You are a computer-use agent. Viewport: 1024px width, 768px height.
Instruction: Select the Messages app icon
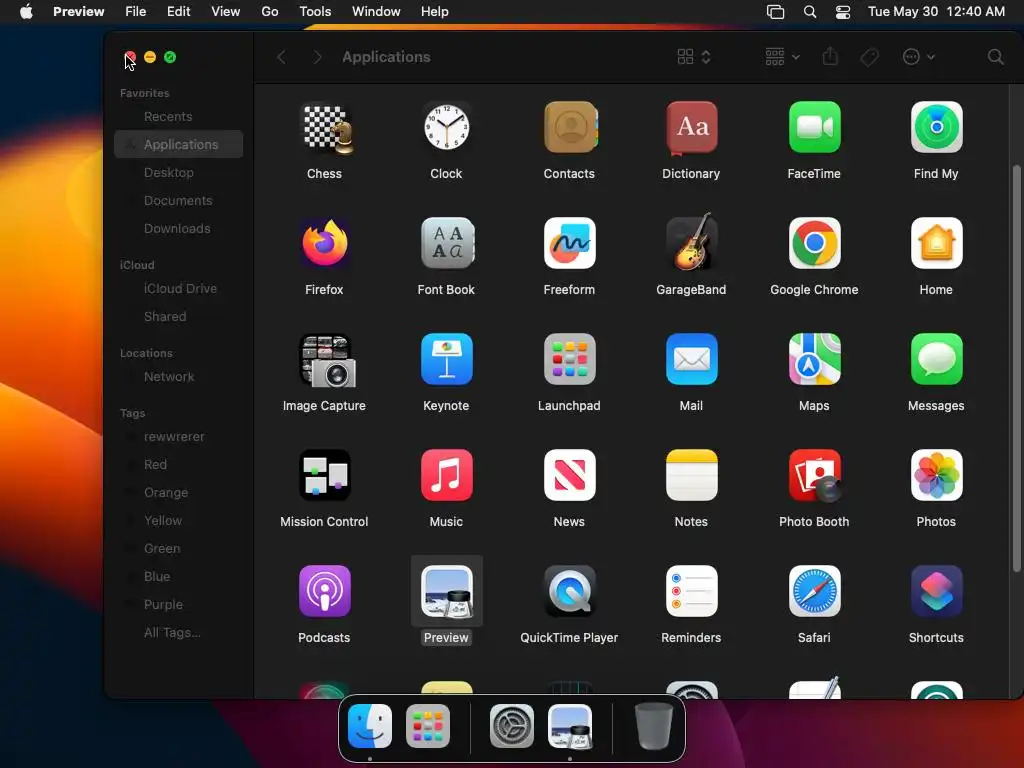coord(936,359)
